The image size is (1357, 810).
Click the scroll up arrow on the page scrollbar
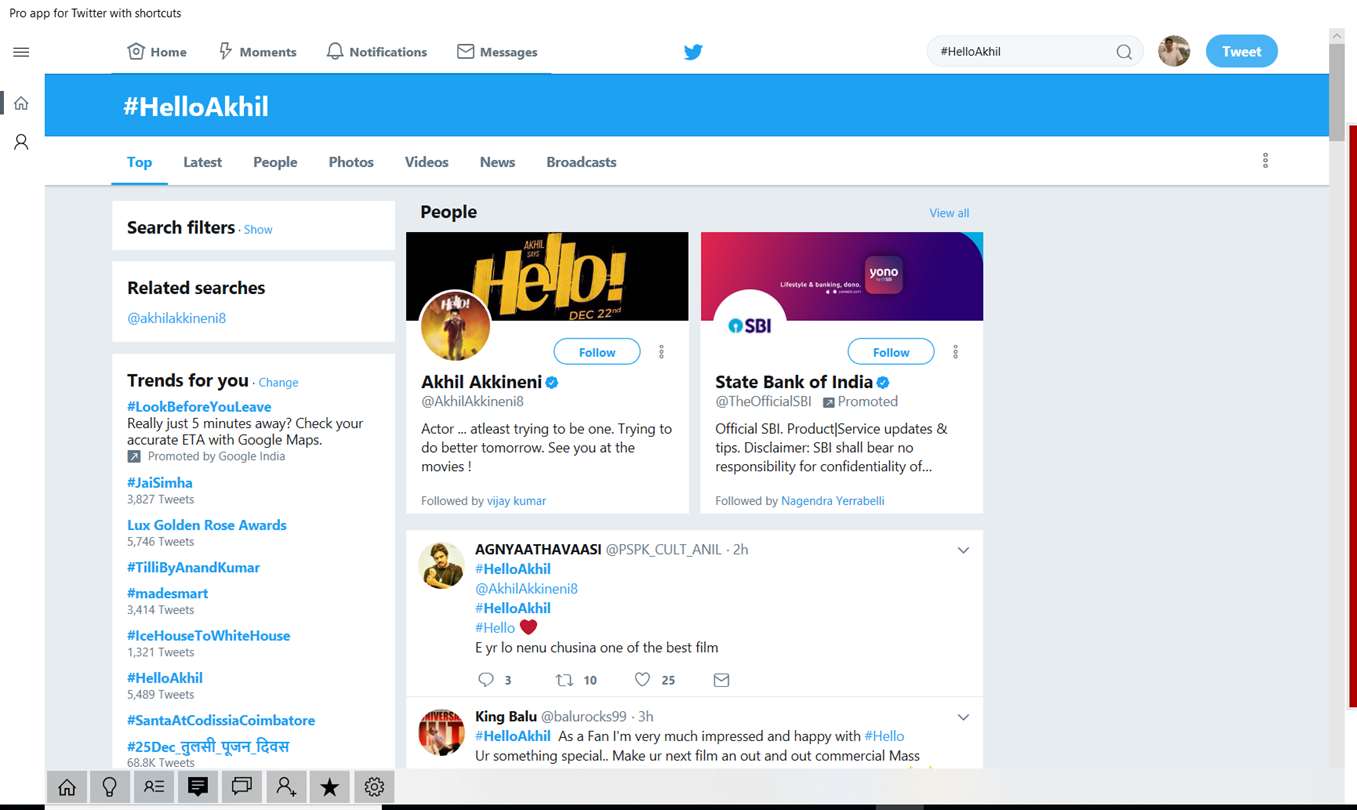click(1337, 36)
